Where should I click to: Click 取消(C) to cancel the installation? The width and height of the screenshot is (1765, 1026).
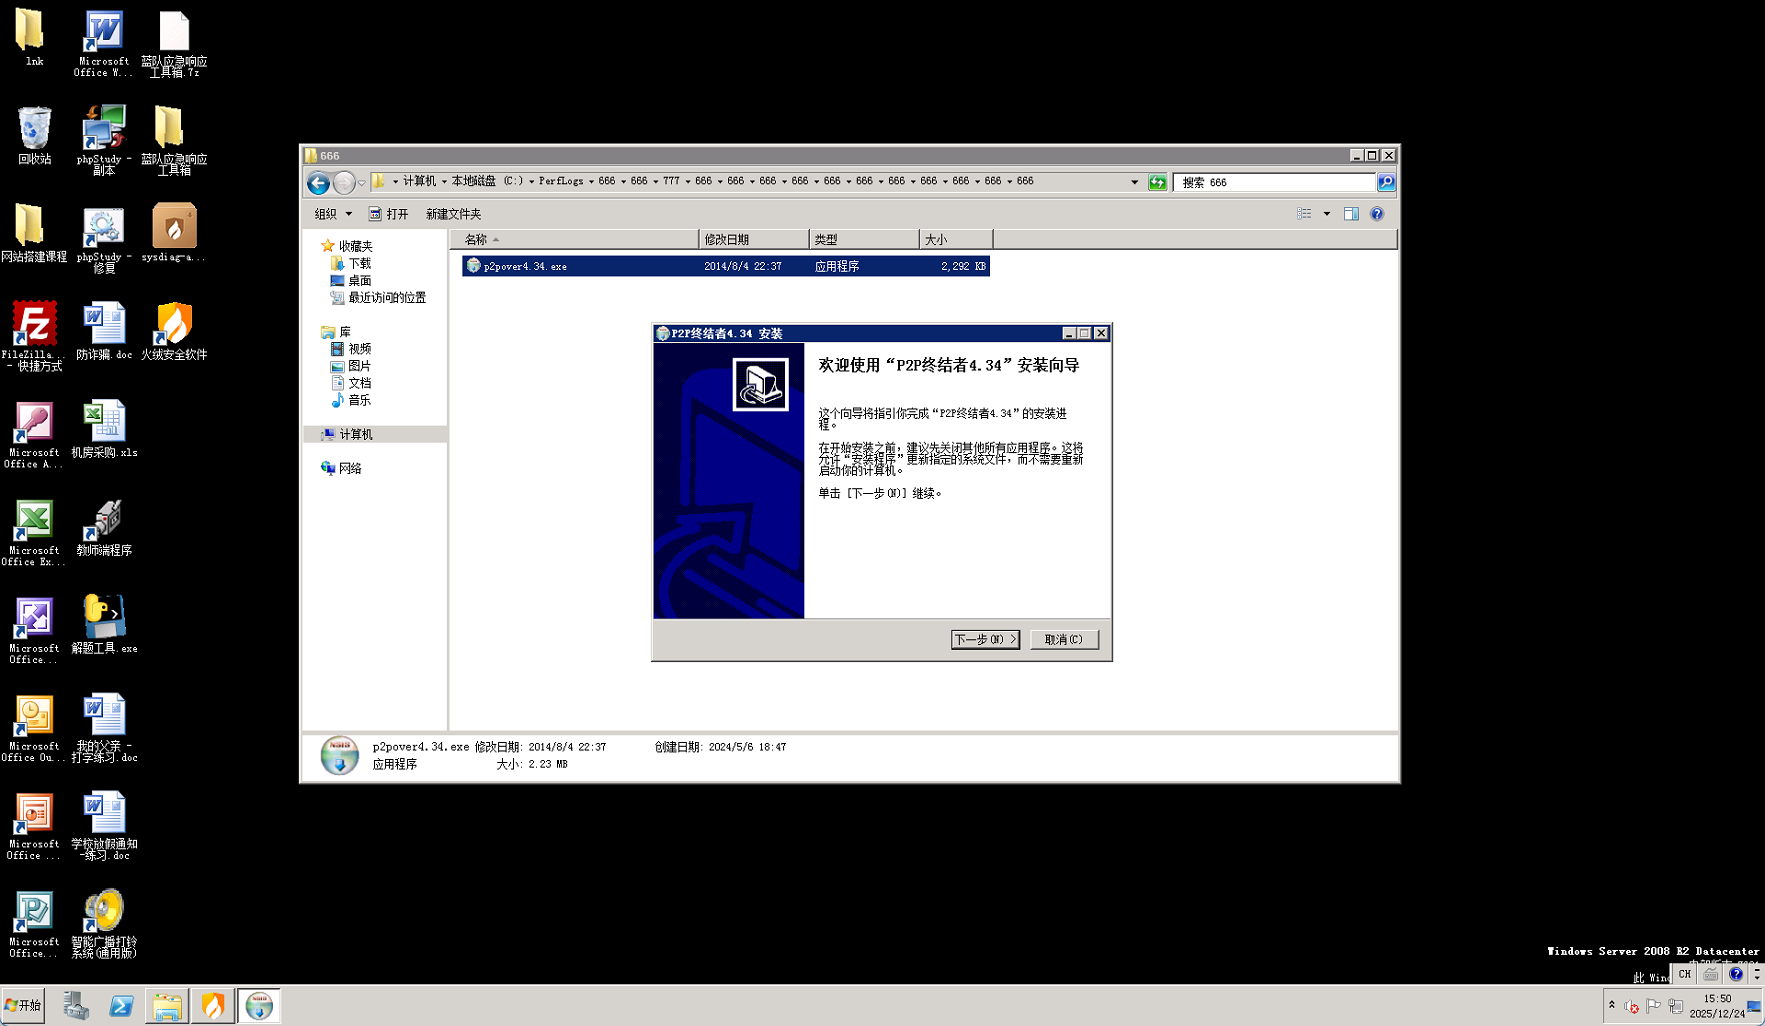[x=1064, y=639]
